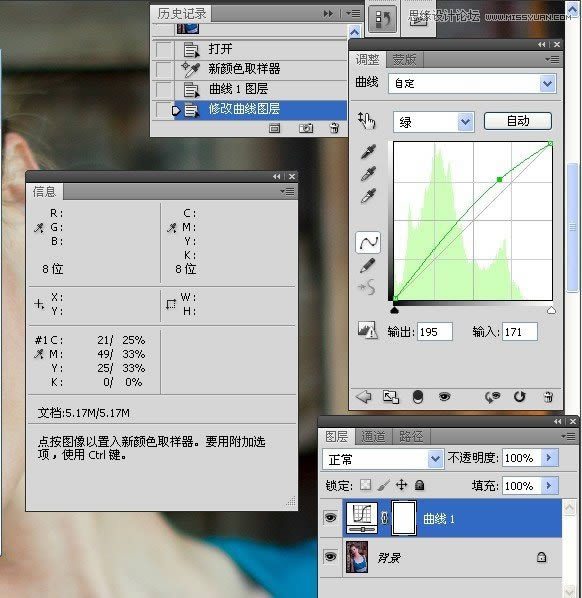Image resolution: width=582 pixels, height=598 pixels.
Task: Switch to the 蒙版 tab
Action: pos(404,60)
